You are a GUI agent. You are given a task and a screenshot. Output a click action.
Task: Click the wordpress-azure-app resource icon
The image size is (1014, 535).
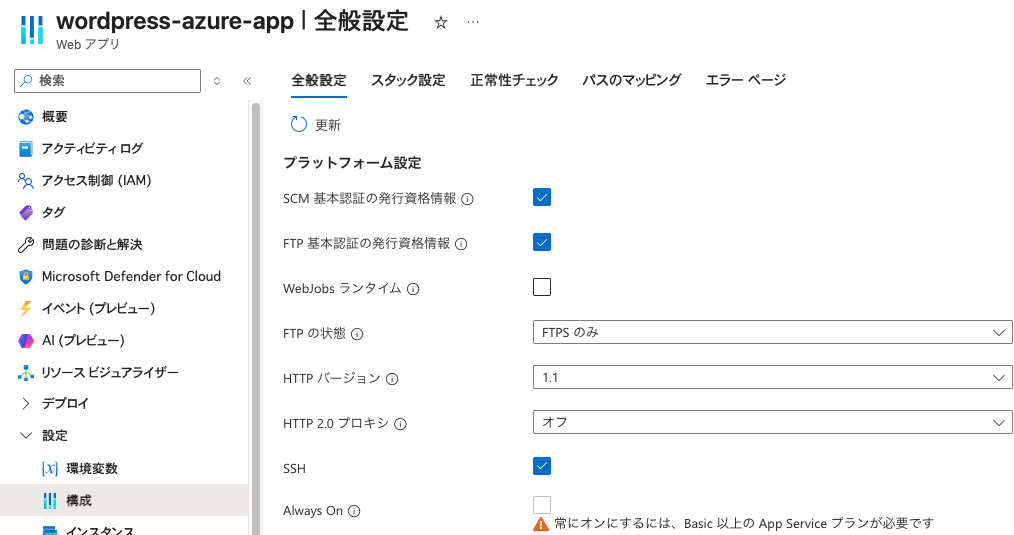pos(32,30)
